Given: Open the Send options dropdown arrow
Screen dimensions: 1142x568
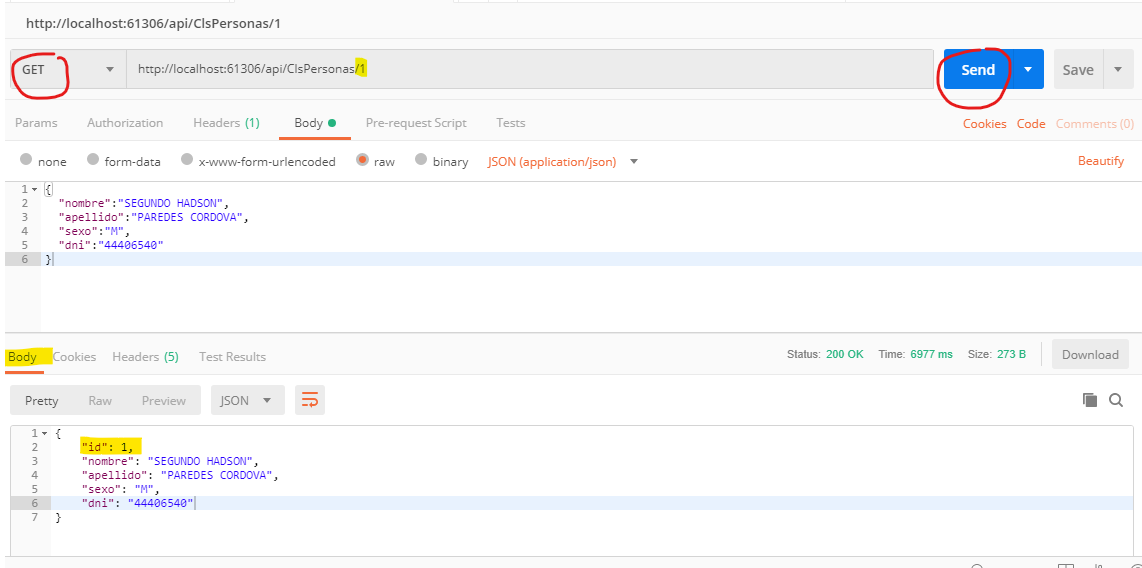Looking at the screenshot, I should [1028, 69].
